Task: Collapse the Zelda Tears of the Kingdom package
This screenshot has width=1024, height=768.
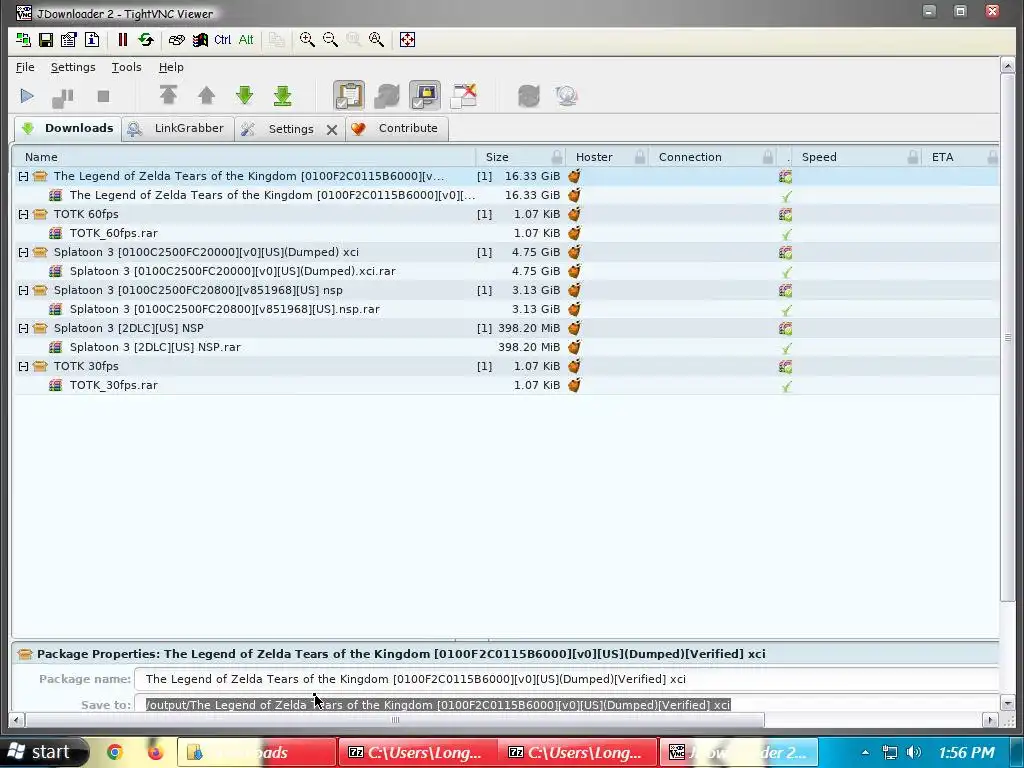Action: tap(24, 176)
